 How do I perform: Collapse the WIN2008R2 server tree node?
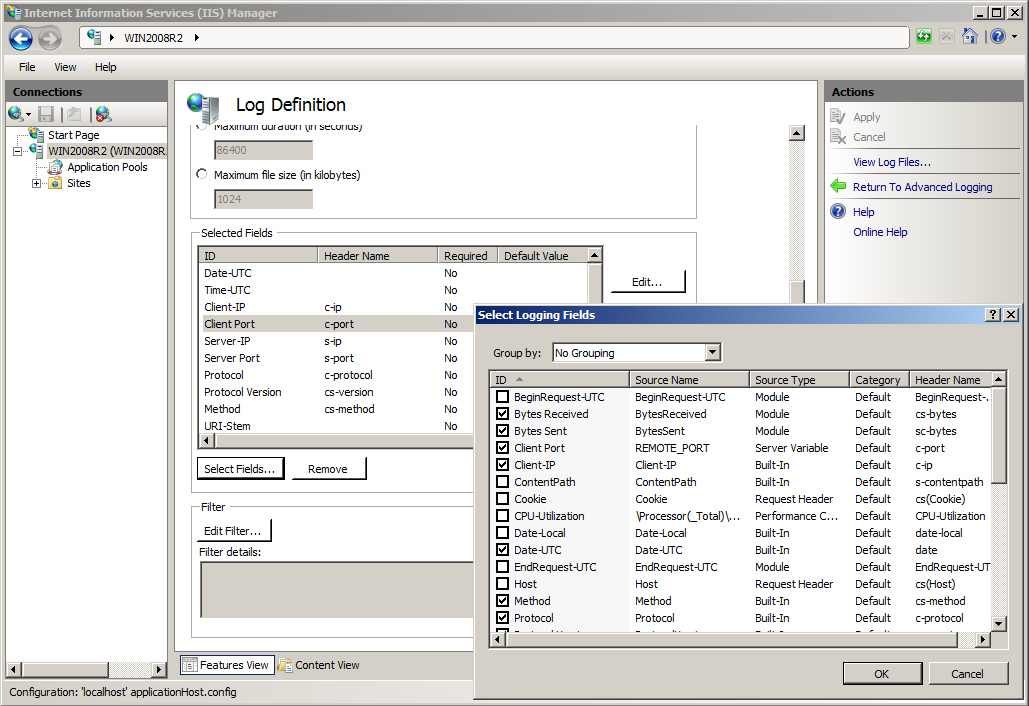tap(17, 151)
